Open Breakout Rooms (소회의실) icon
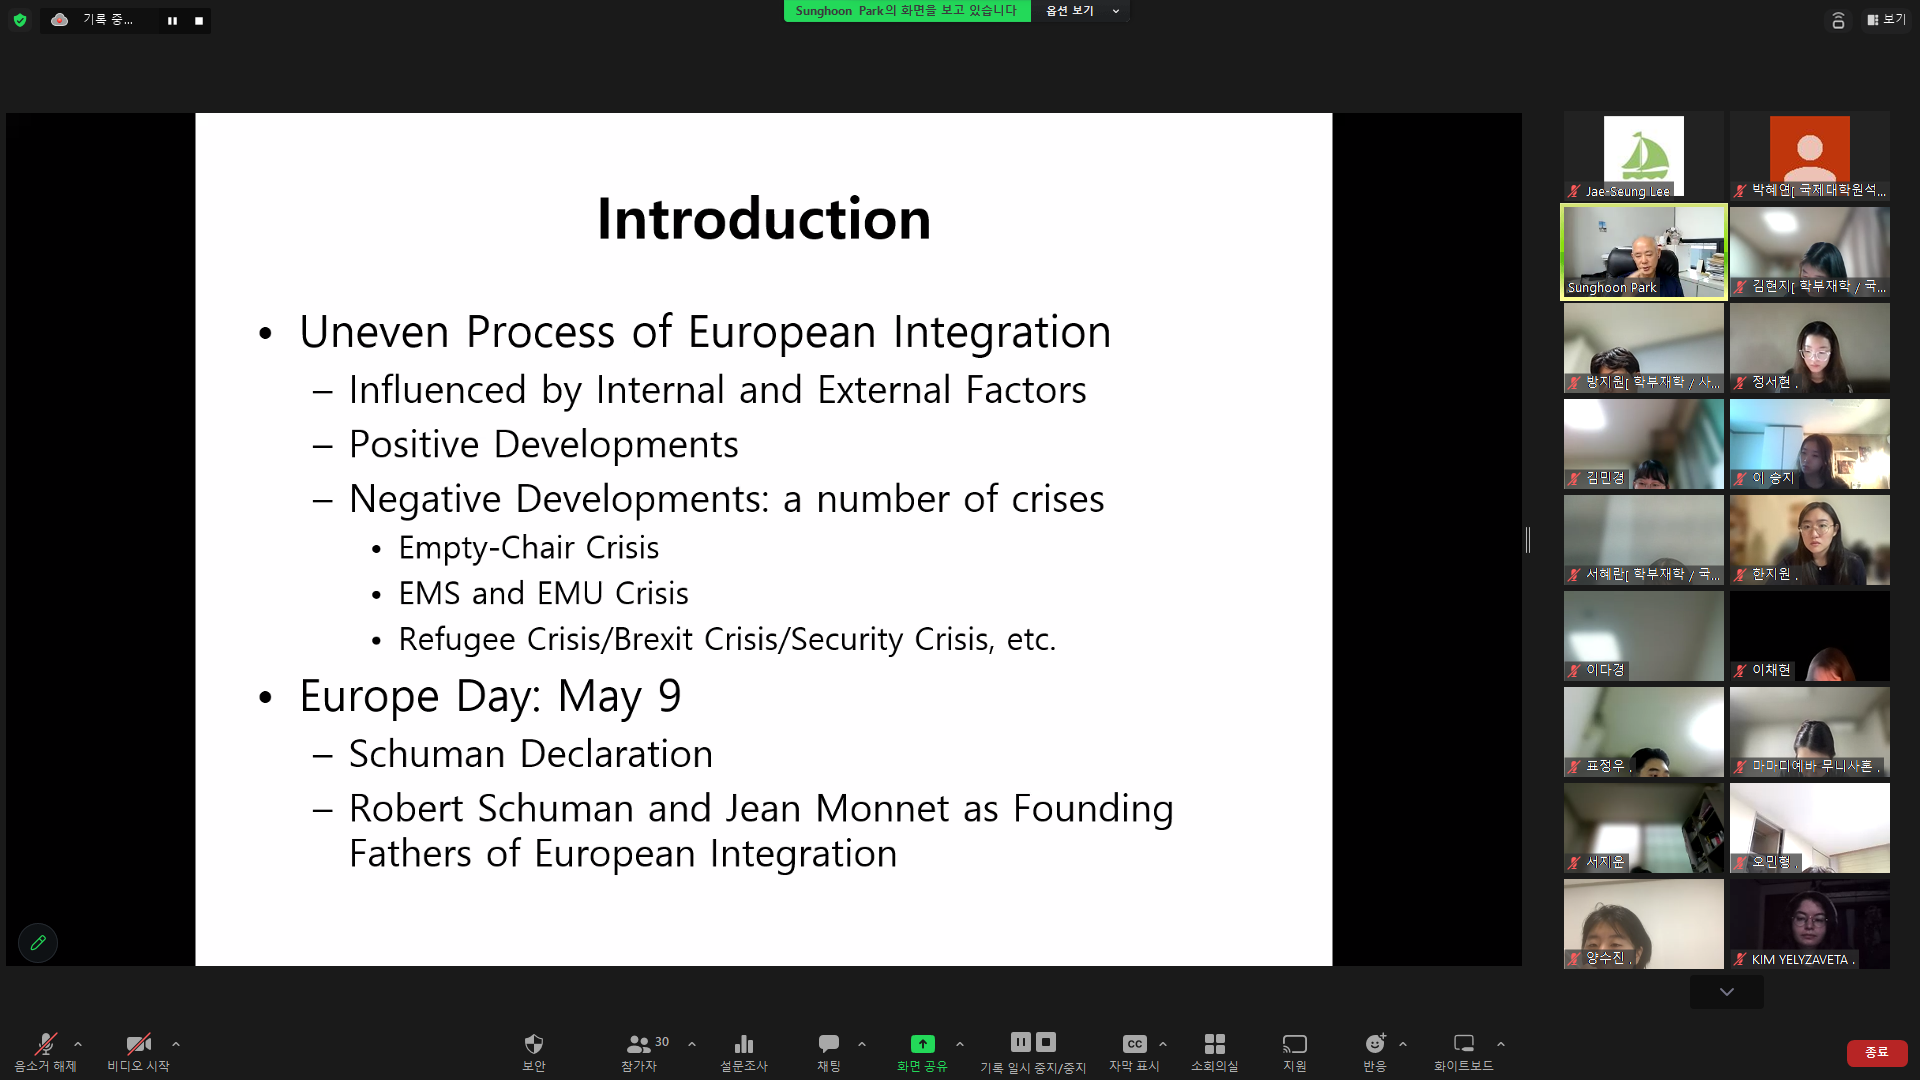The width and height of the screenshot is (1920, 1080). pyautogui.click(x=1214, y=1045)
